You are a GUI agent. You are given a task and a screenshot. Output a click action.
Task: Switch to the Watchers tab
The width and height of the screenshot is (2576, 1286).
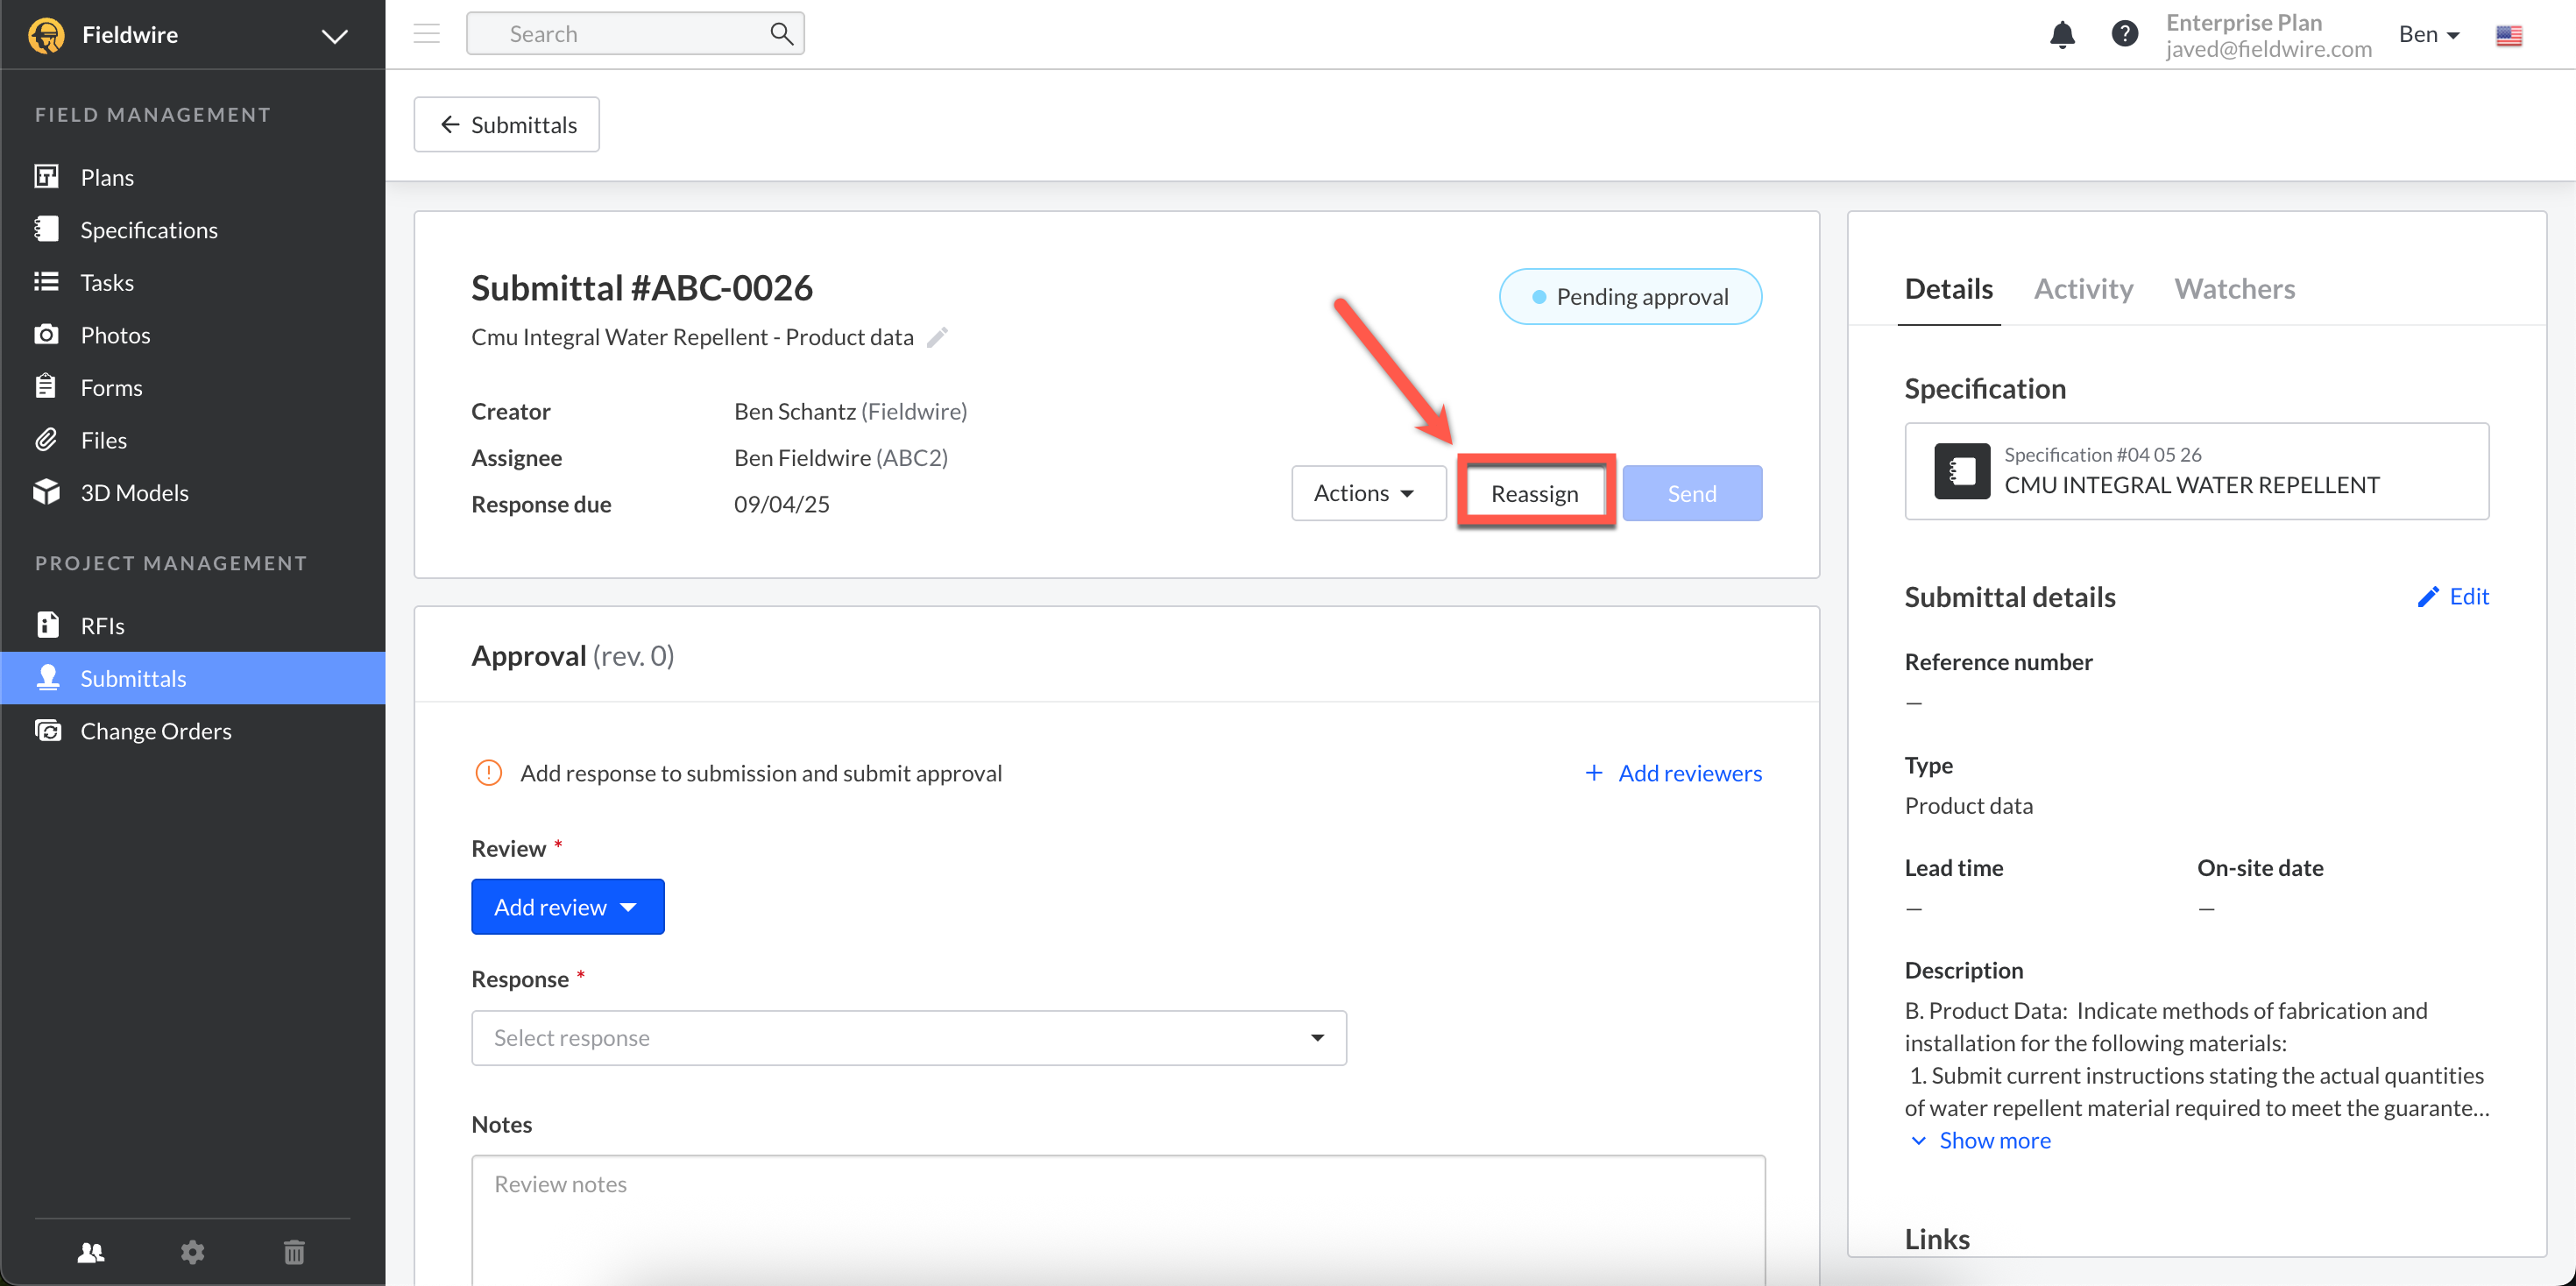click(x=2233, y=289)
